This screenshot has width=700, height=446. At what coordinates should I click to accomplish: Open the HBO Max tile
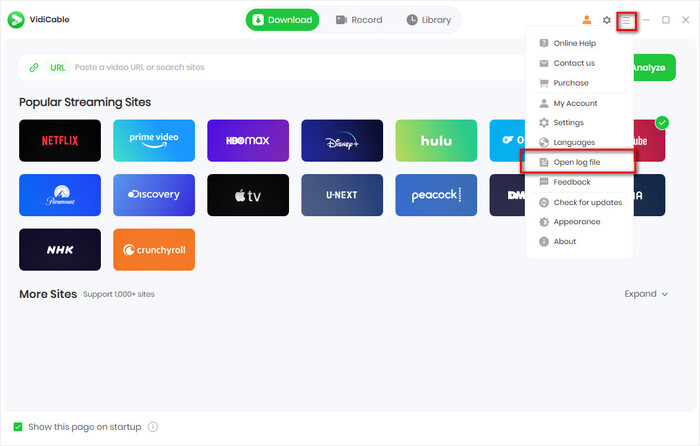tap(248, 141)
